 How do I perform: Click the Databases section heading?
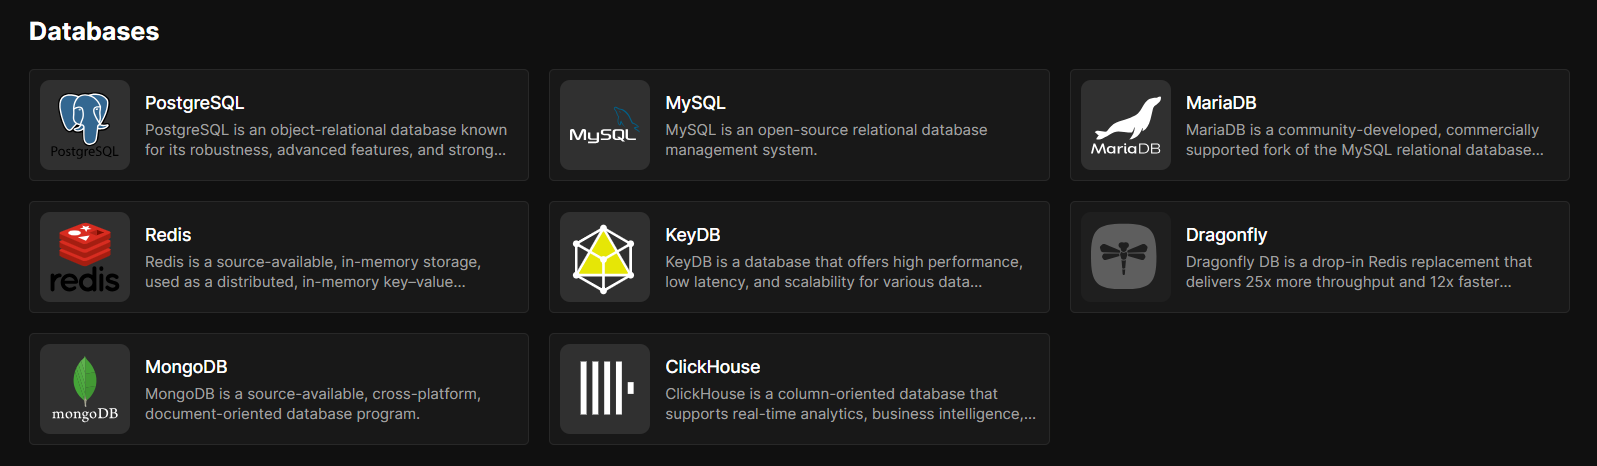point(94,32)
